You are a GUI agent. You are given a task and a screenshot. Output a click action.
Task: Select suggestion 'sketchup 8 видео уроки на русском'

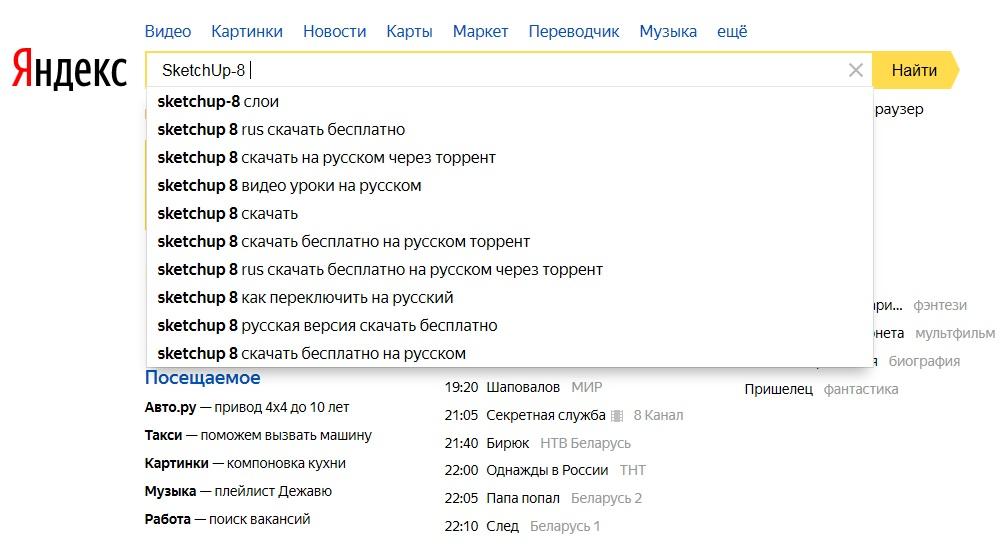click(510, 185)
